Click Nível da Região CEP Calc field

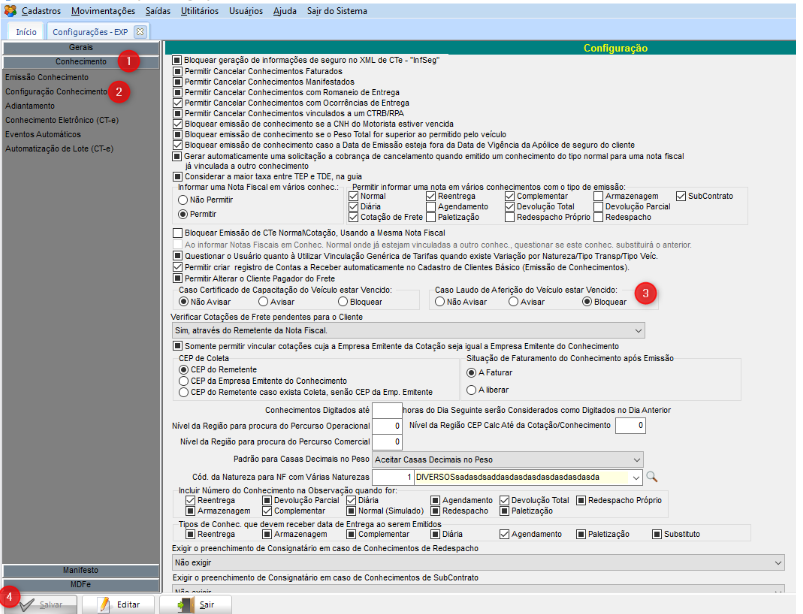point(630,426)
